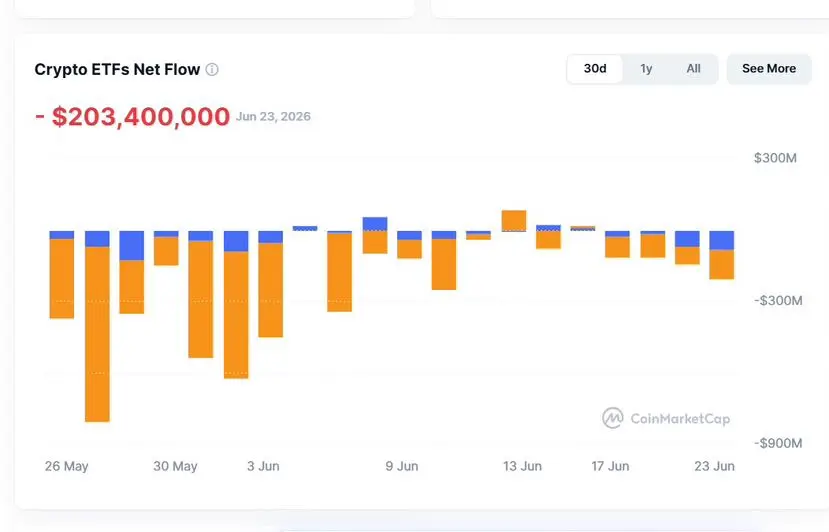
Task: Open the See More button
Action: pos(769,69)
